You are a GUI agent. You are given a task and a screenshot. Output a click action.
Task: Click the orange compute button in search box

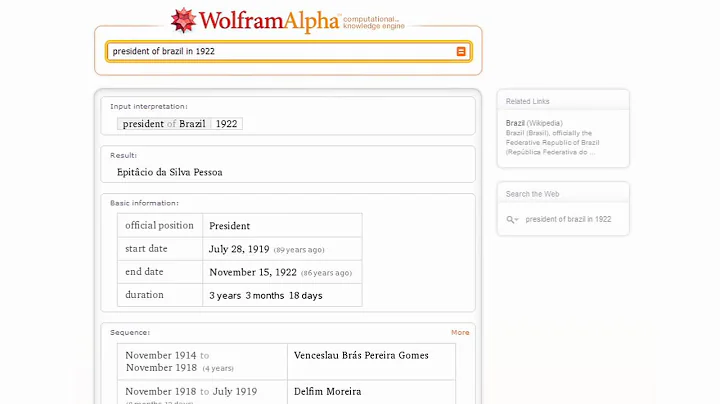461,51
